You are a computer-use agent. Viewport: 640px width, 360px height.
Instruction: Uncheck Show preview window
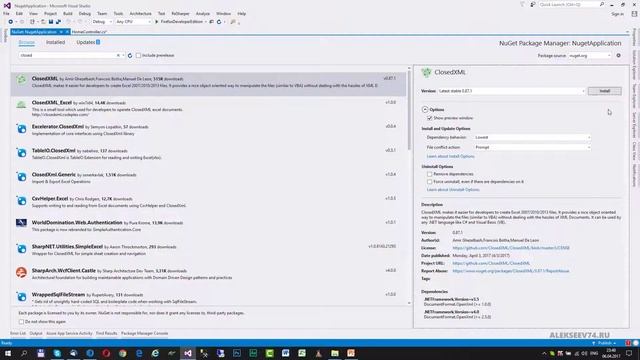[429, 118]
